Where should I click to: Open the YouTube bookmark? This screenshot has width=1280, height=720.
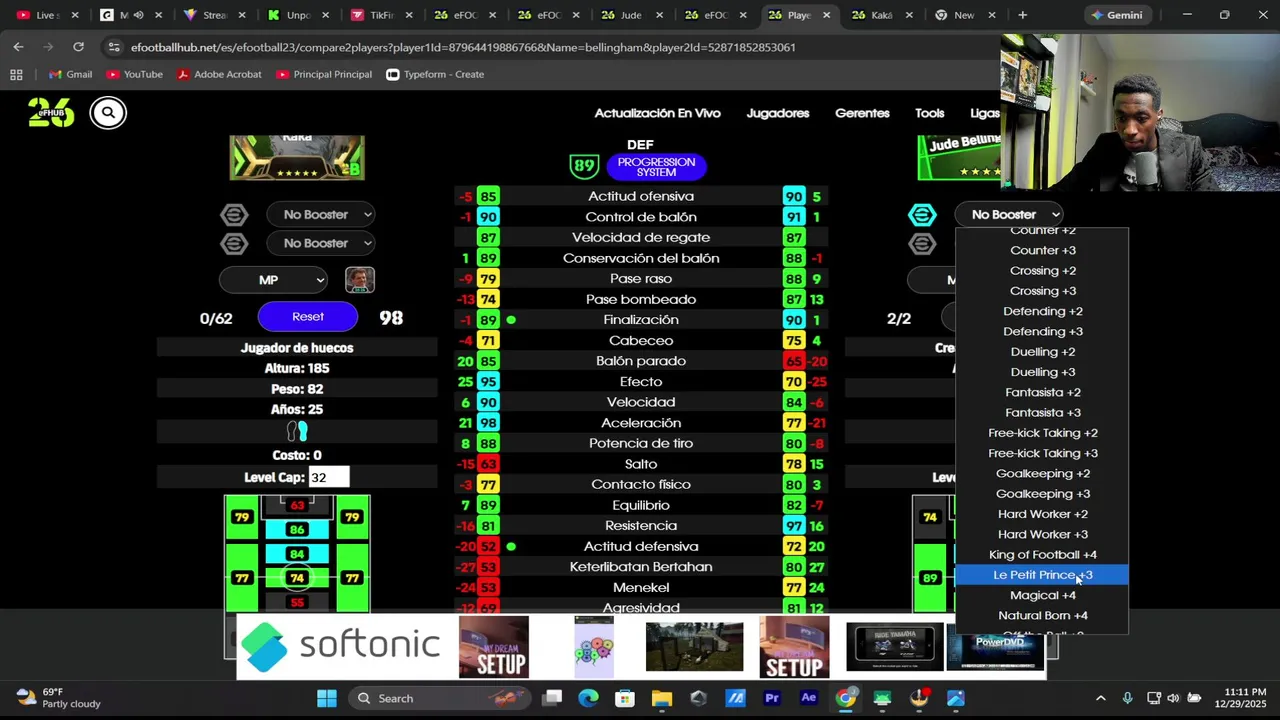(134, 74)
